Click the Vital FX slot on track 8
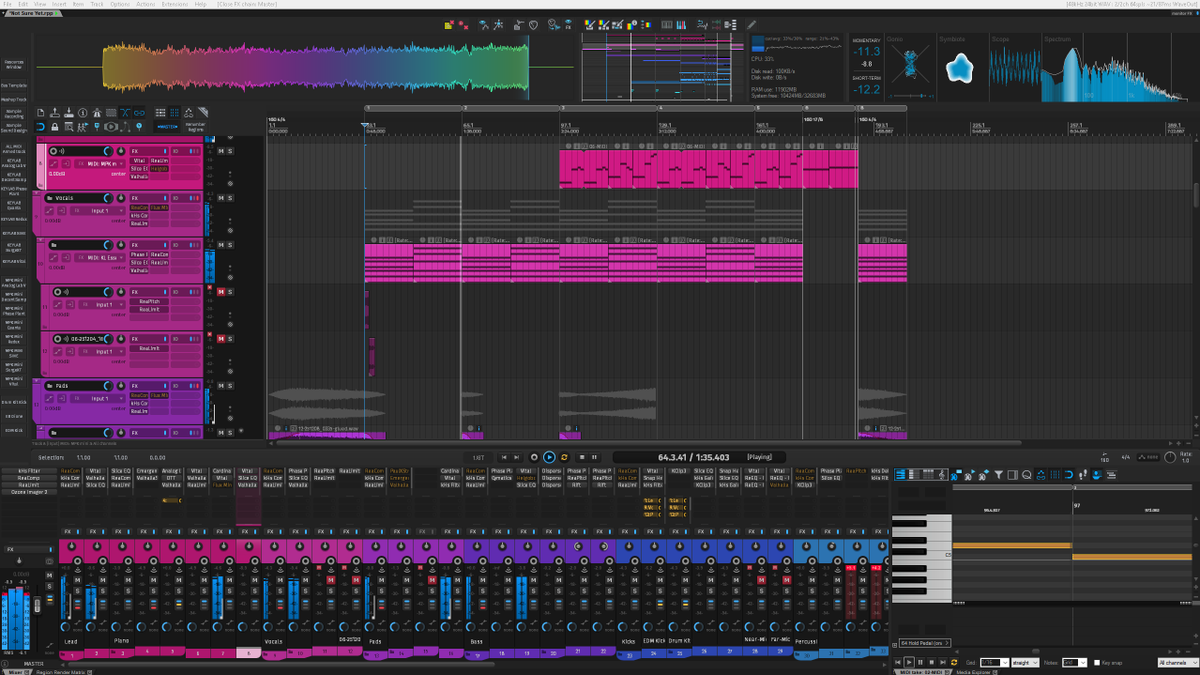 coord(139,161)
